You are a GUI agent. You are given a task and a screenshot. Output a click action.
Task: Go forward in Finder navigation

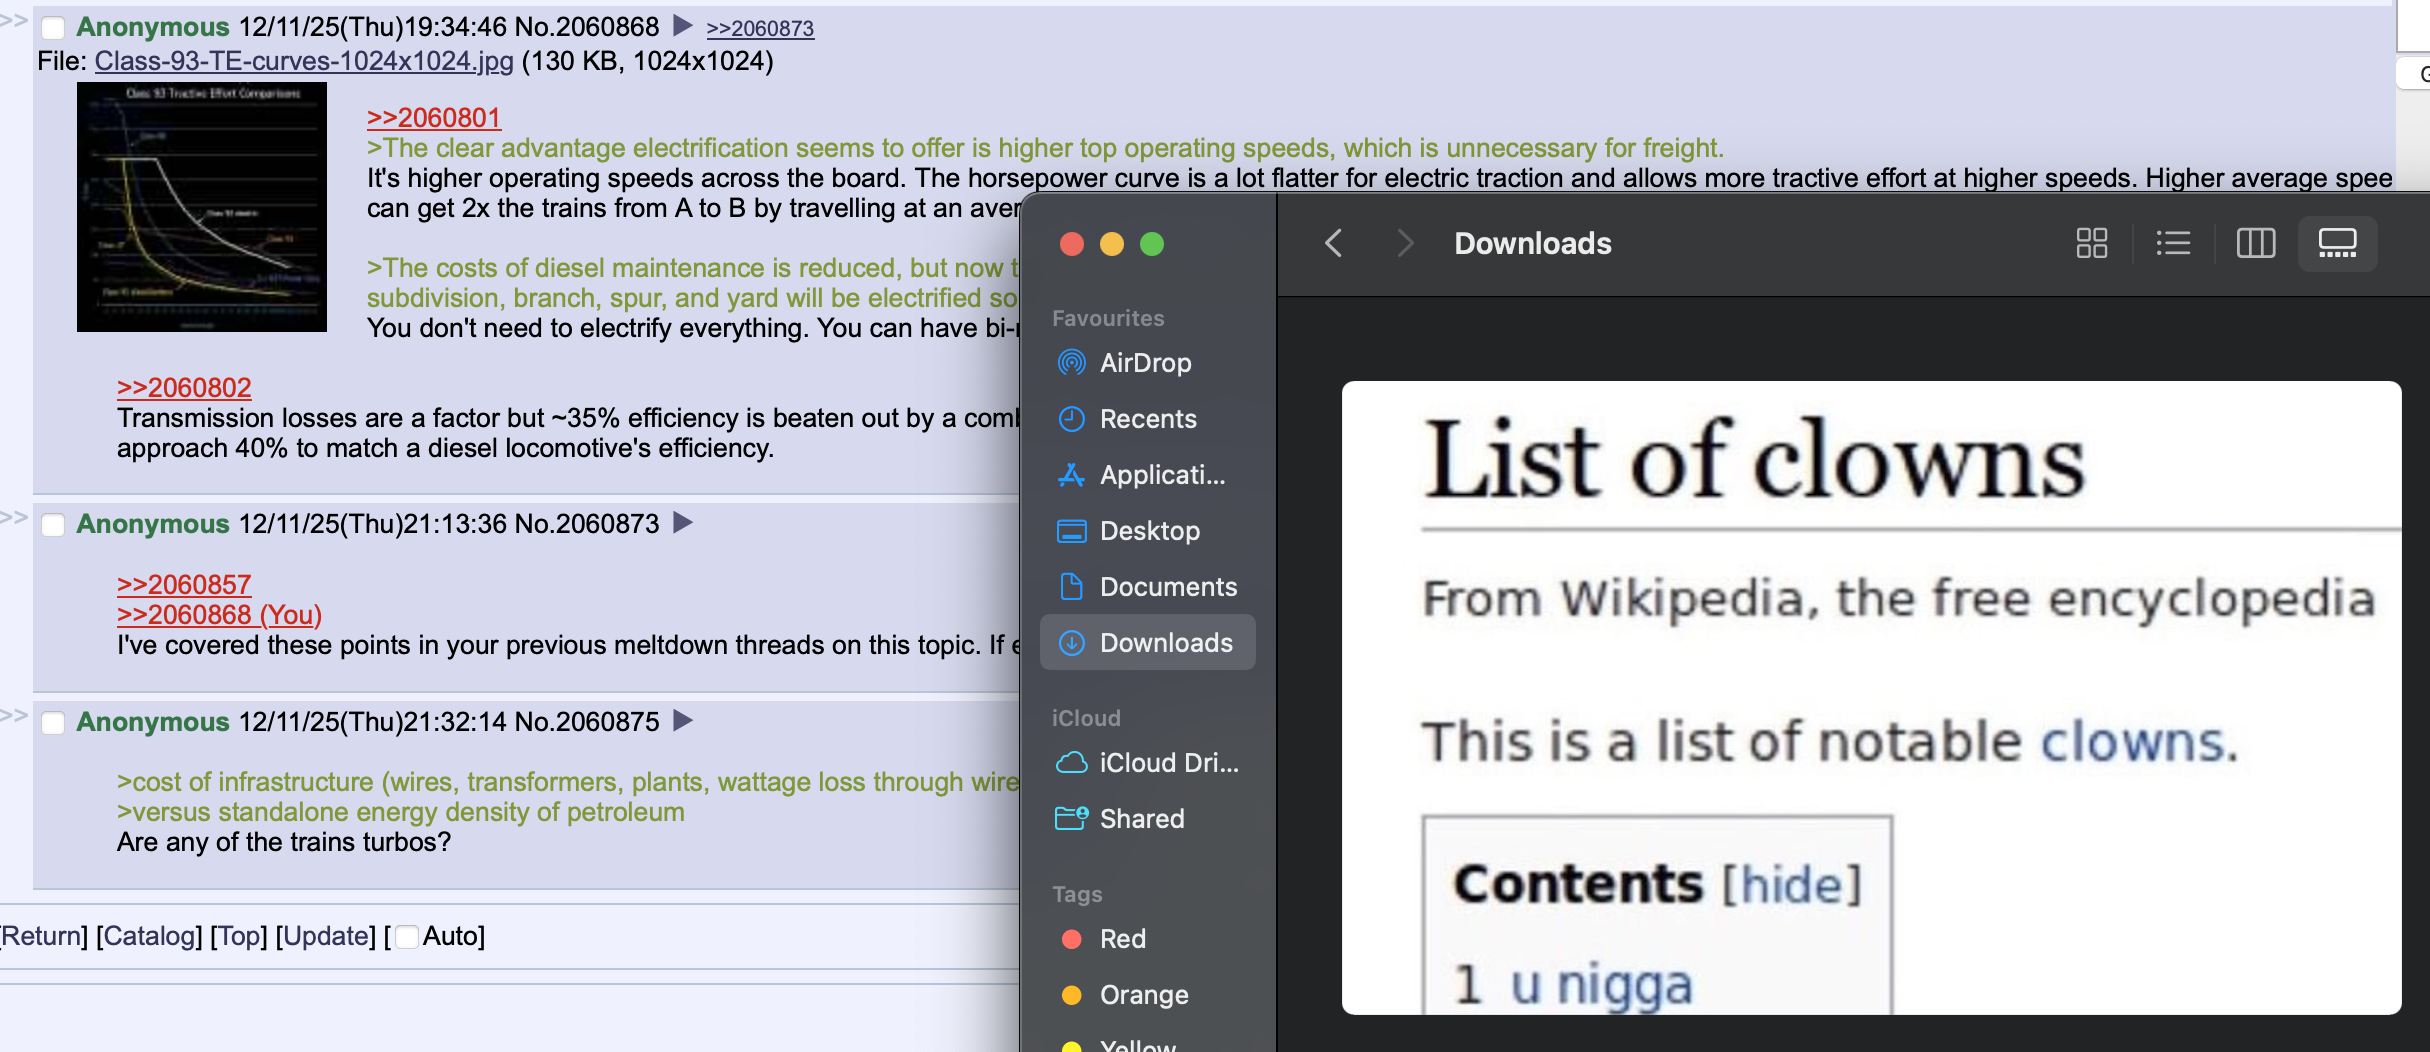click(1405, 243)
